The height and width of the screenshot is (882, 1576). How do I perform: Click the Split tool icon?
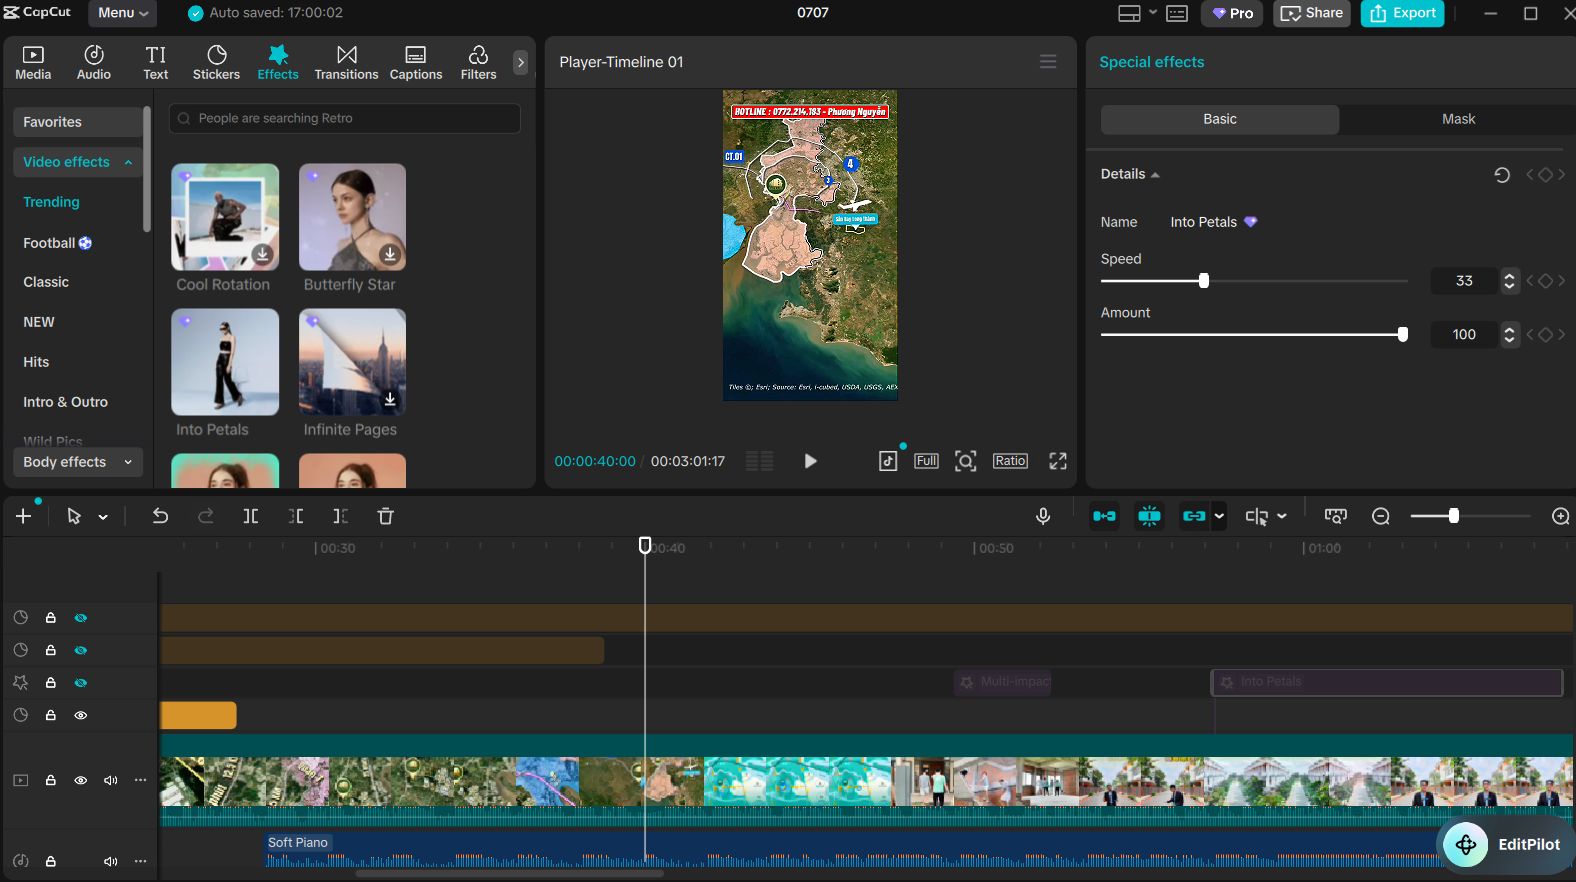251,516
